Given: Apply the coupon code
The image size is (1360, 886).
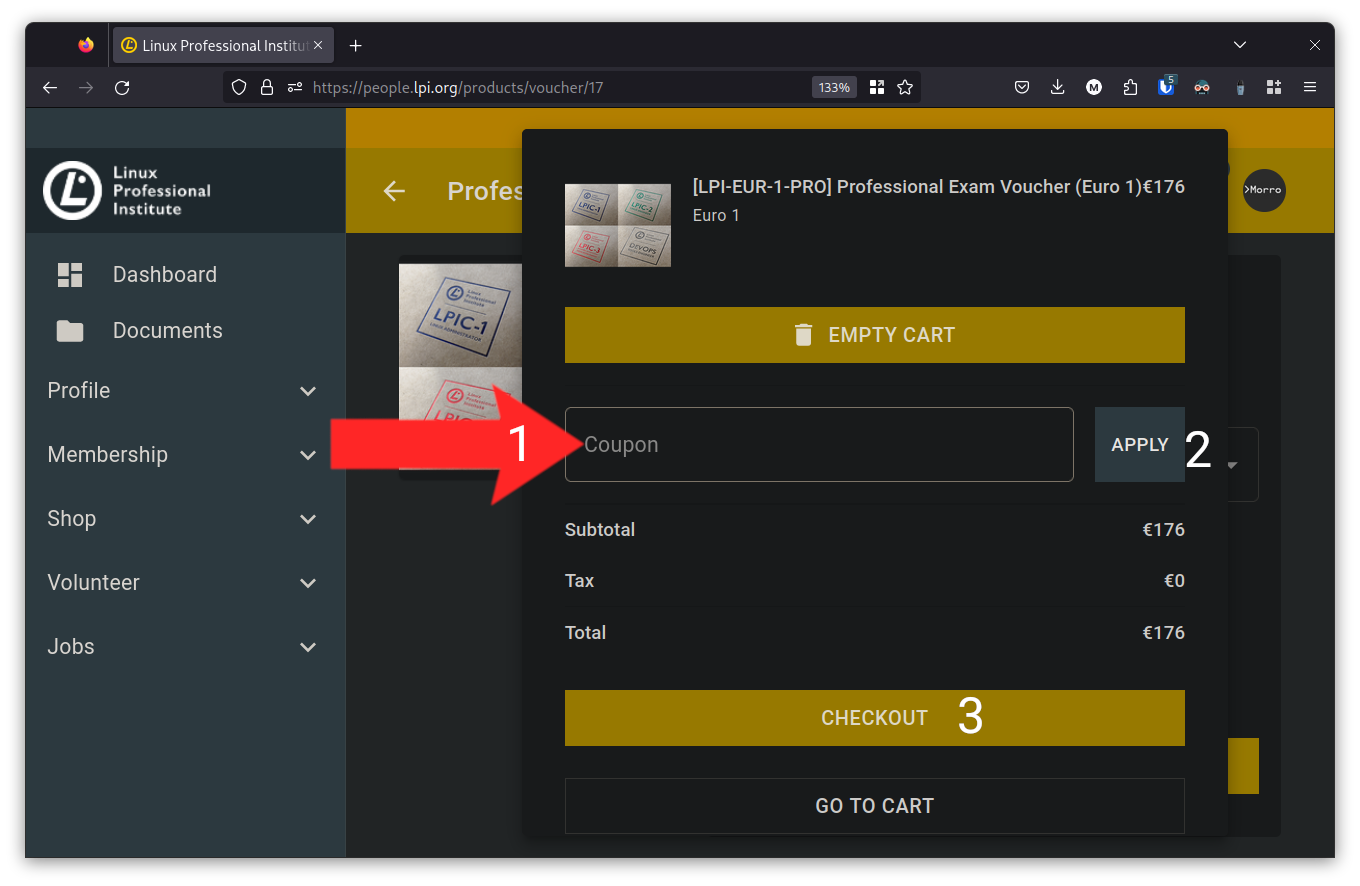Looking at the screenshot, I should (1140, 445).
